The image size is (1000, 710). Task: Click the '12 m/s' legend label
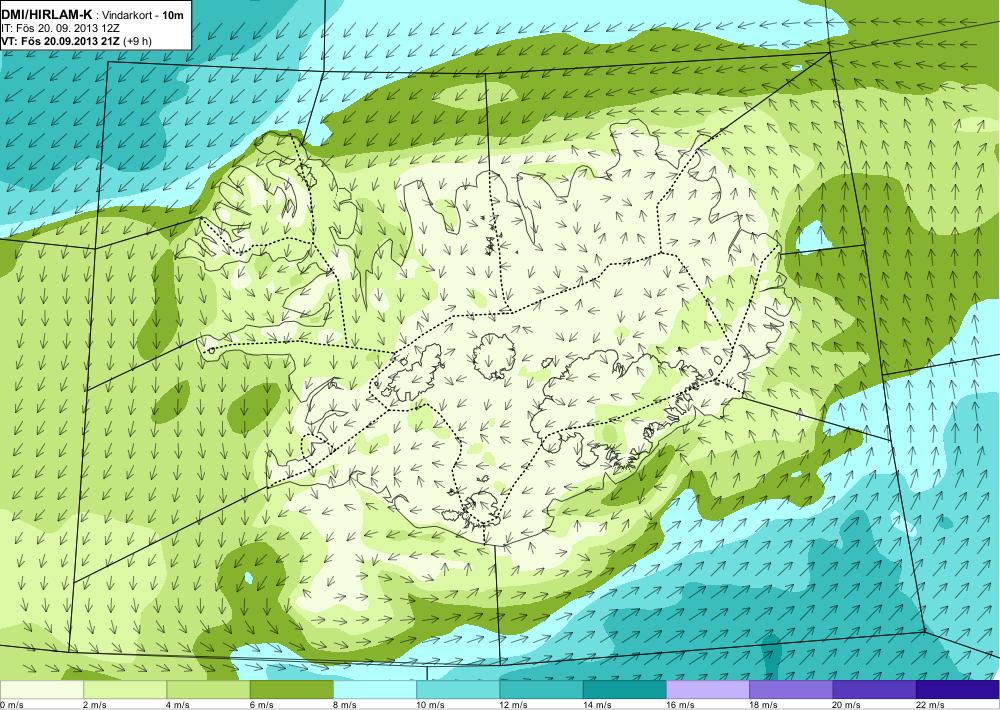pyautogui.click(x=513, y=705)
